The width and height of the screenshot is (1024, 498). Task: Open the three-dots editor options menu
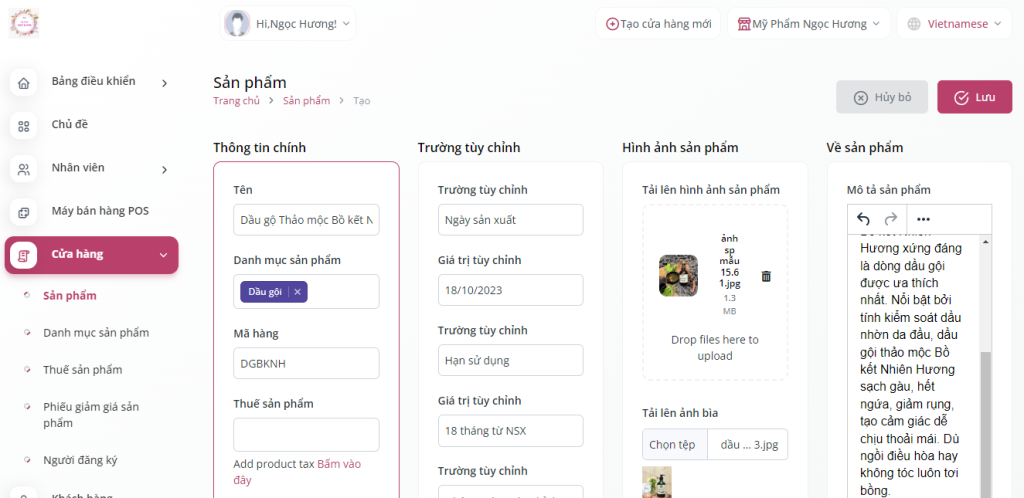(x=923, y=219)
